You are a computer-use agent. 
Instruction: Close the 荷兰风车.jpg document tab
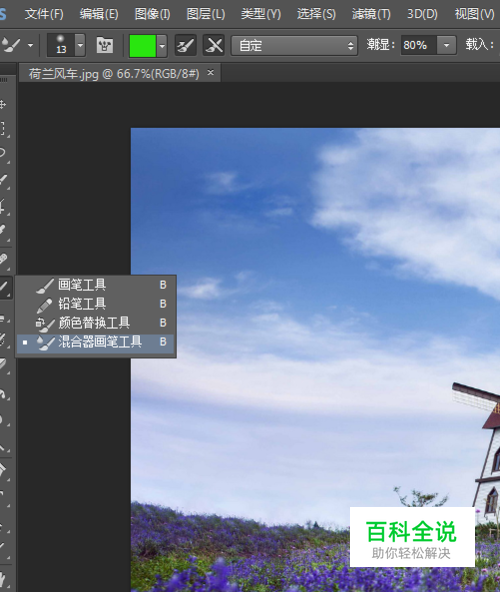(211, 72)
